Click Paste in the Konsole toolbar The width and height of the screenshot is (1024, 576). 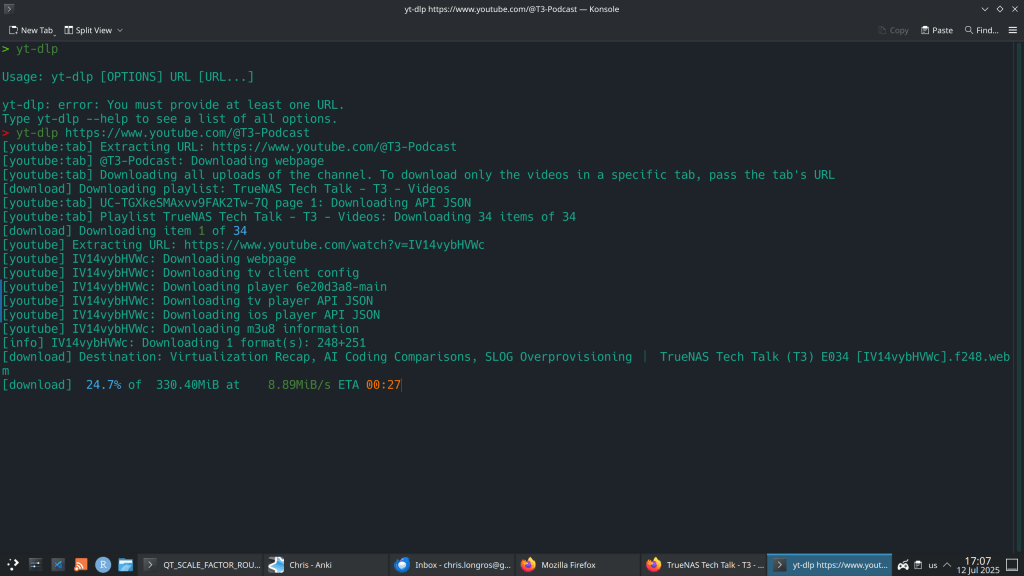click(936, 30)
